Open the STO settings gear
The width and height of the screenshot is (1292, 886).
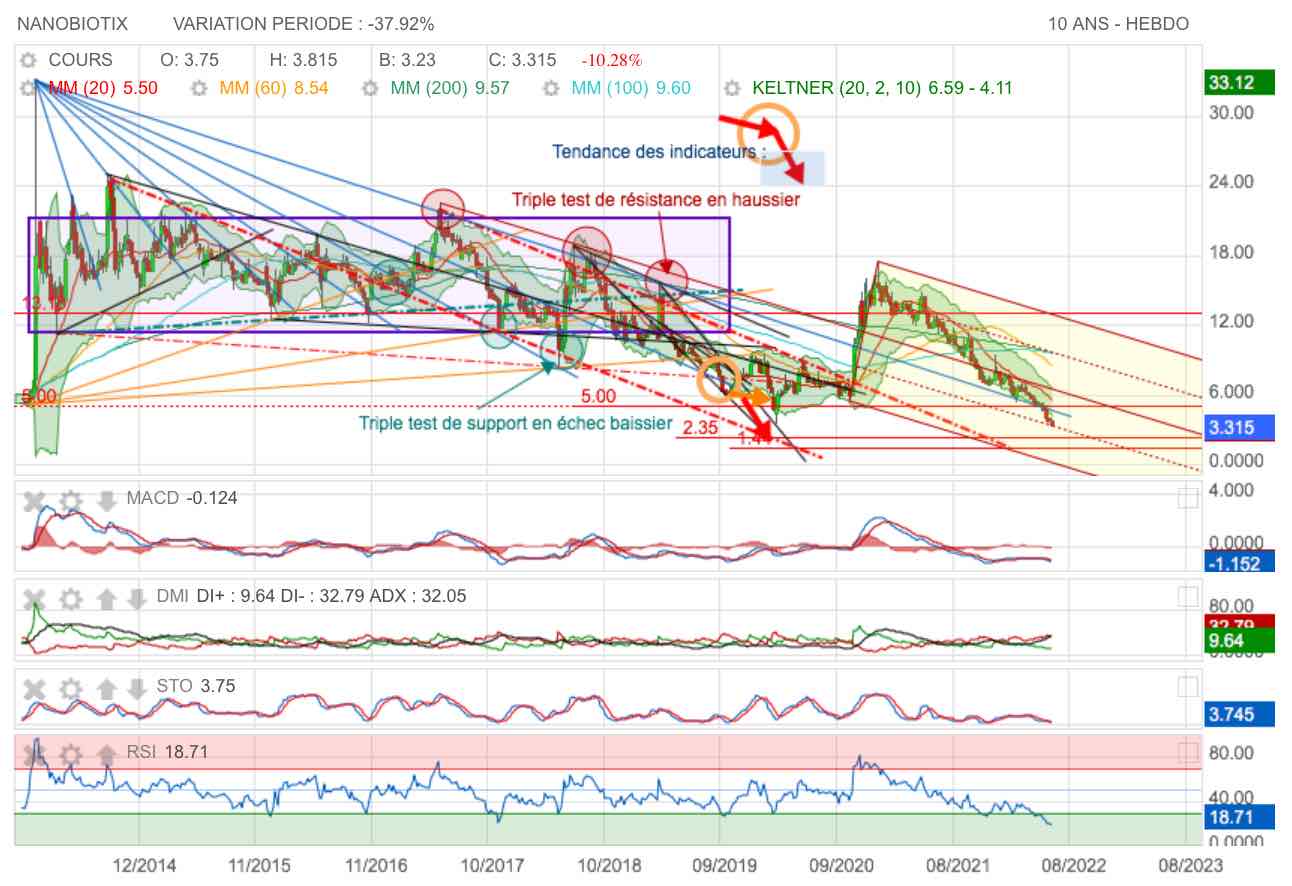click(70, 688)
